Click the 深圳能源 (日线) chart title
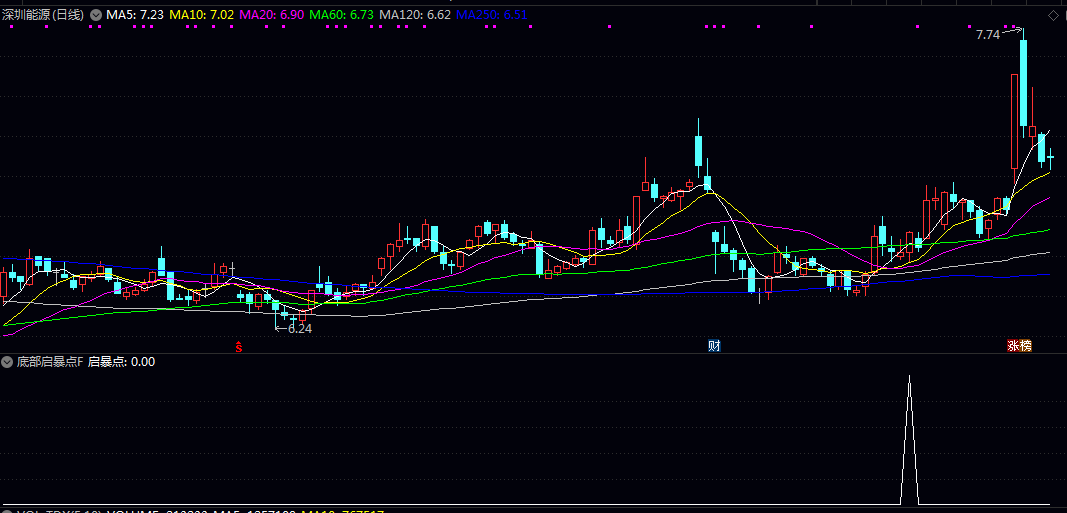Screen dimensions: 1067x513 click(43, 15)
